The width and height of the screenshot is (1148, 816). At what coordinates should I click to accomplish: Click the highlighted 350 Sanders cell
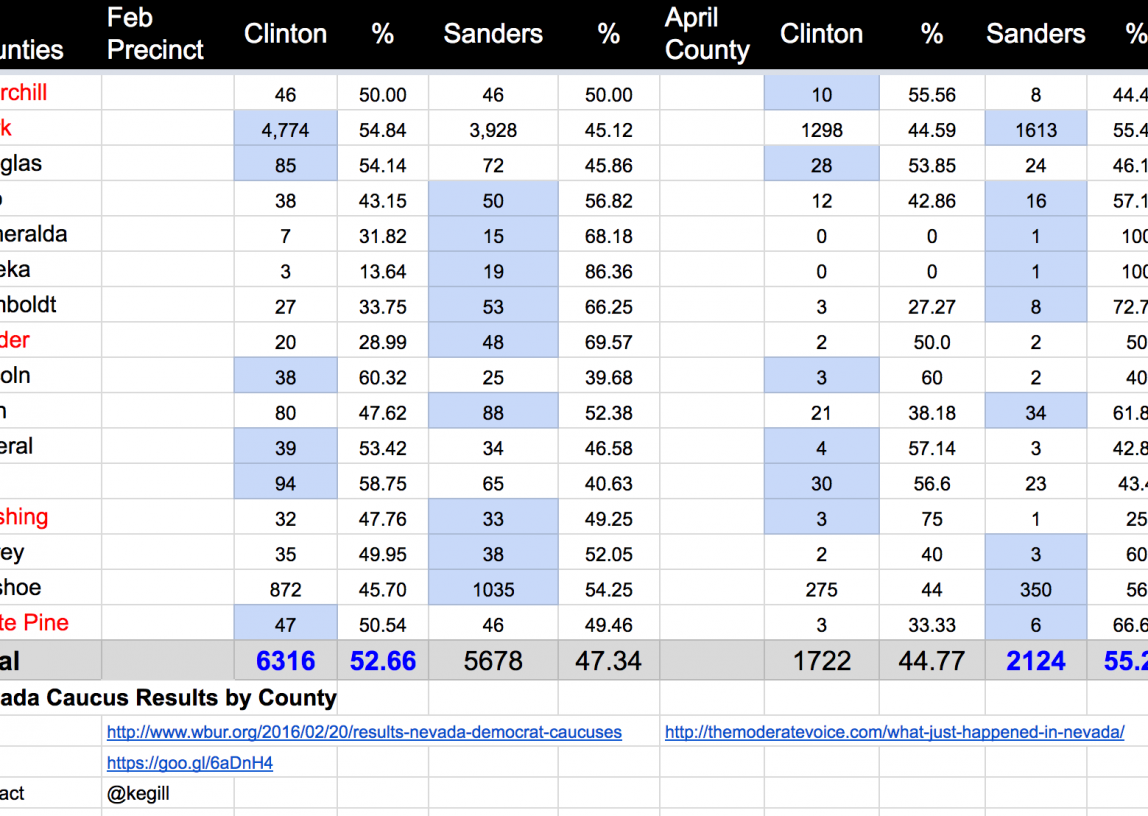(x=1035, y=589)
